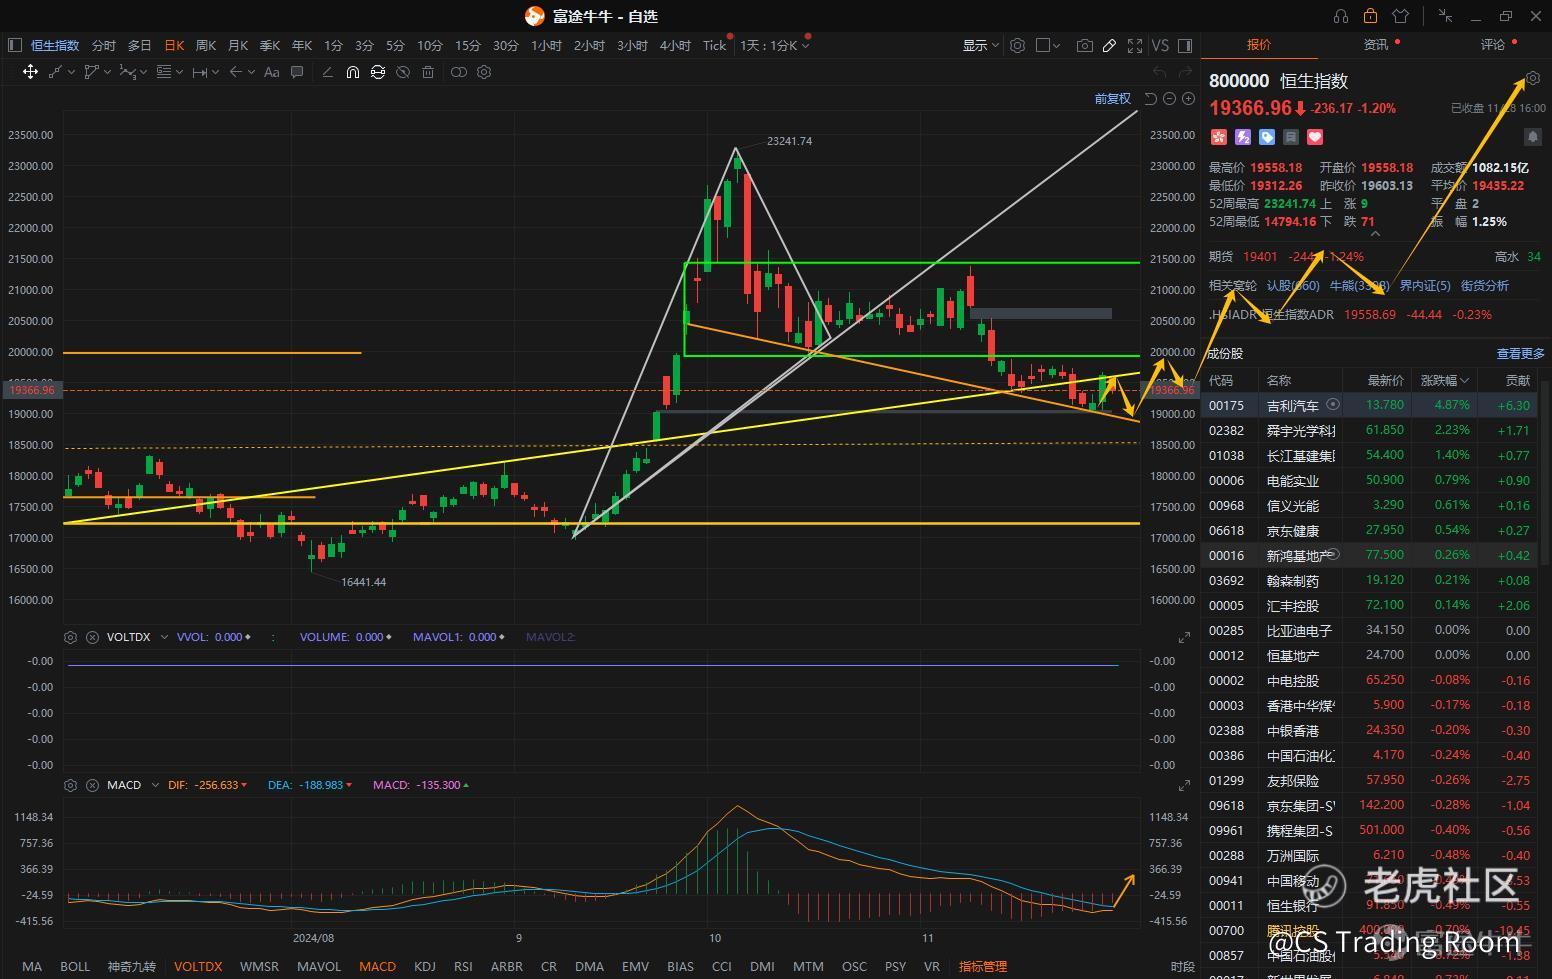Click the VS compare stocks button
Viewport: 1552px width, 979px height.
1160,45
